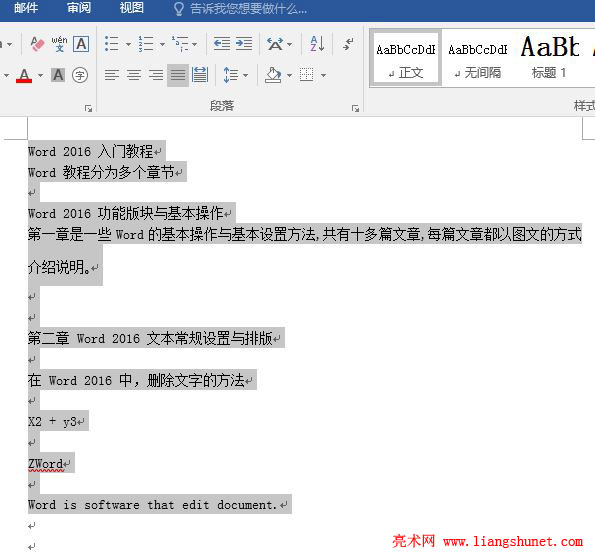Align text right
The height and width of the screenshot is (557, 595).
point(156,75)
